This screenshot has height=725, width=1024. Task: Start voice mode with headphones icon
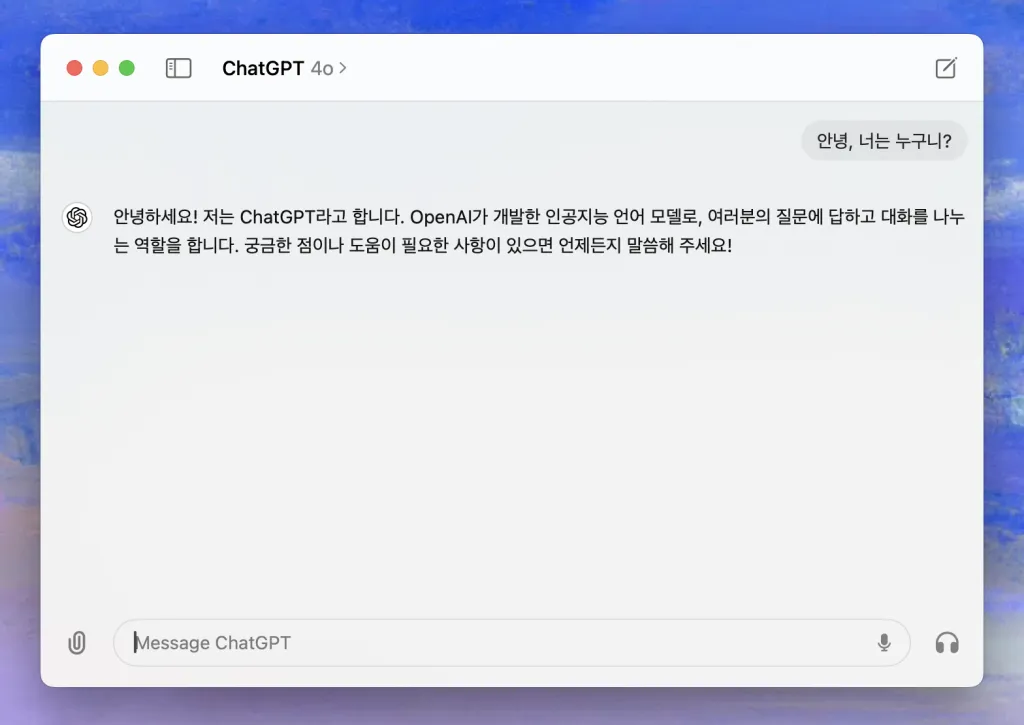947,643
